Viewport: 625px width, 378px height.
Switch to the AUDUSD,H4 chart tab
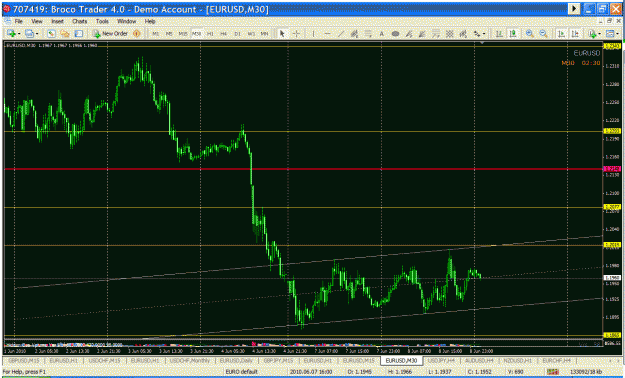479,361
